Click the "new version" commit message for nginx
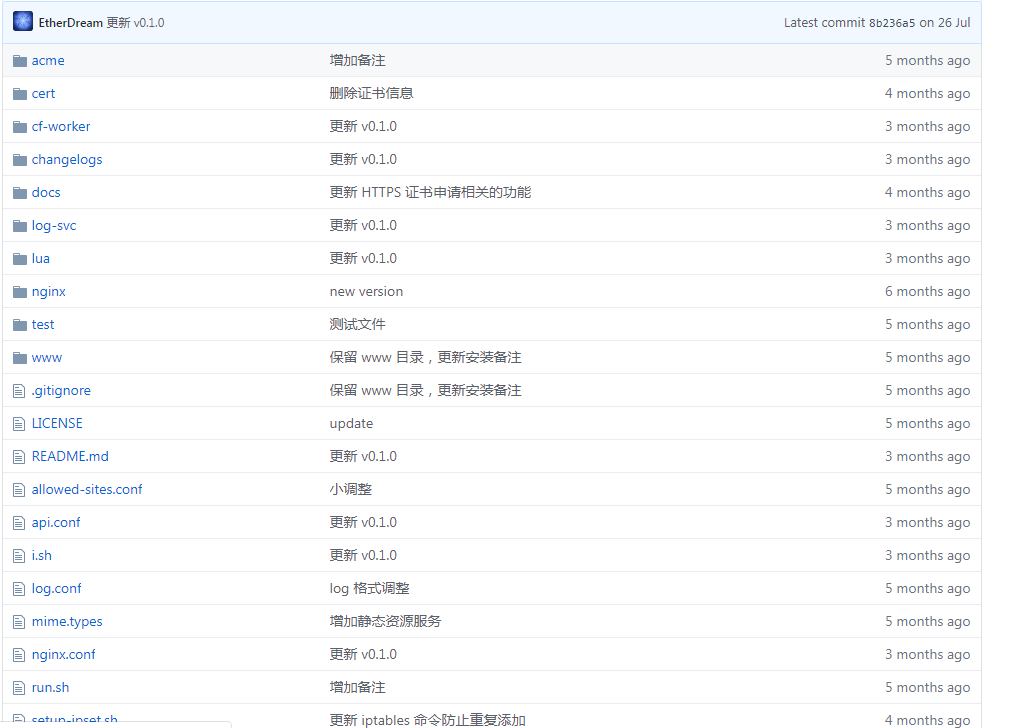The width and height of the screenshot is (1029, 728). tap(366, 291)
